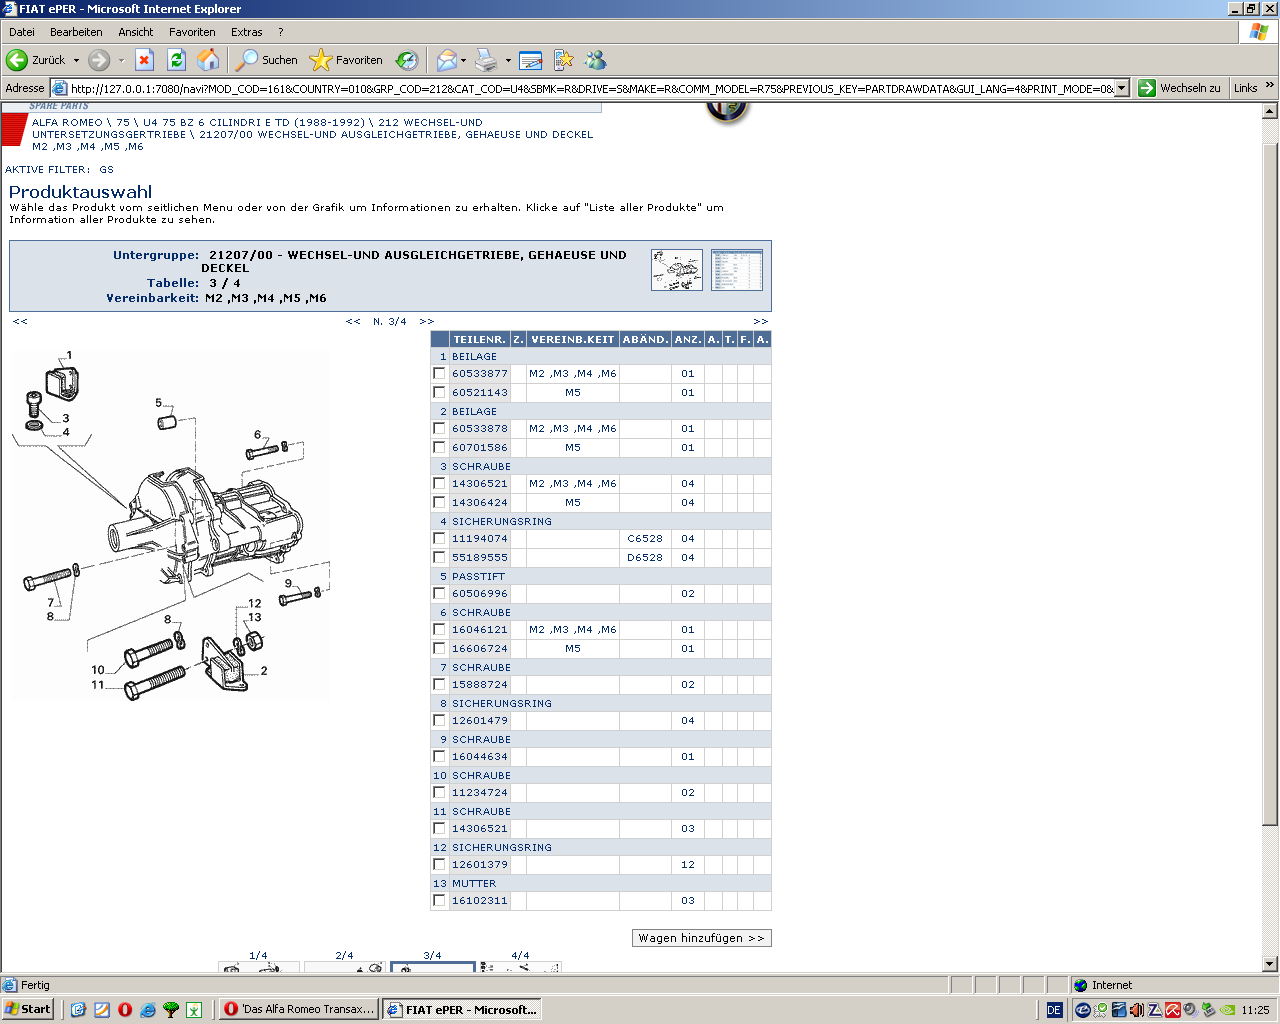
Task: Refresh the page with the green arrows icon
Action: point(176,60)
